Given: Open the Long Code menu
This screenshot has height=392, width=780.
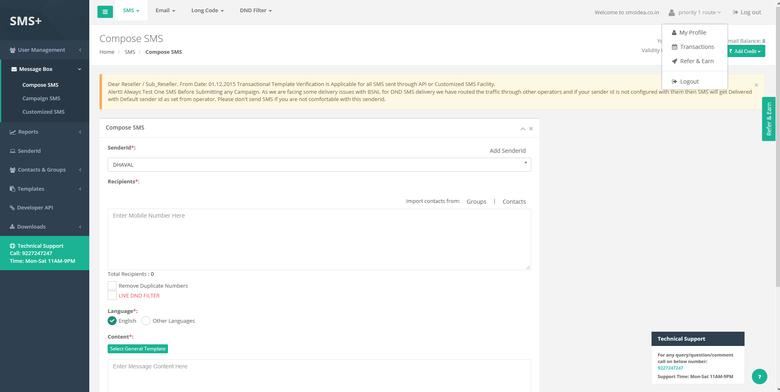Looking at the screenshot, I should [207, 10].
